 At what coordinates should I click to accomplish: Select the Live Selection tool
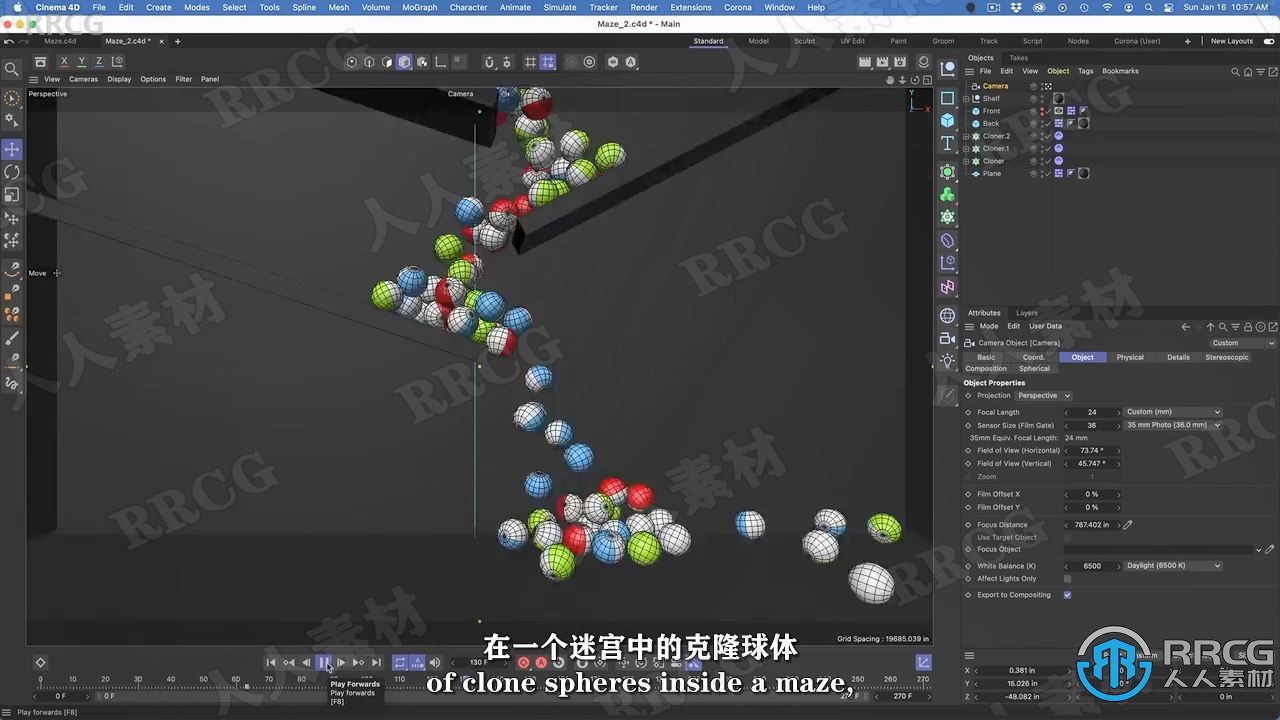coord(12,98)
